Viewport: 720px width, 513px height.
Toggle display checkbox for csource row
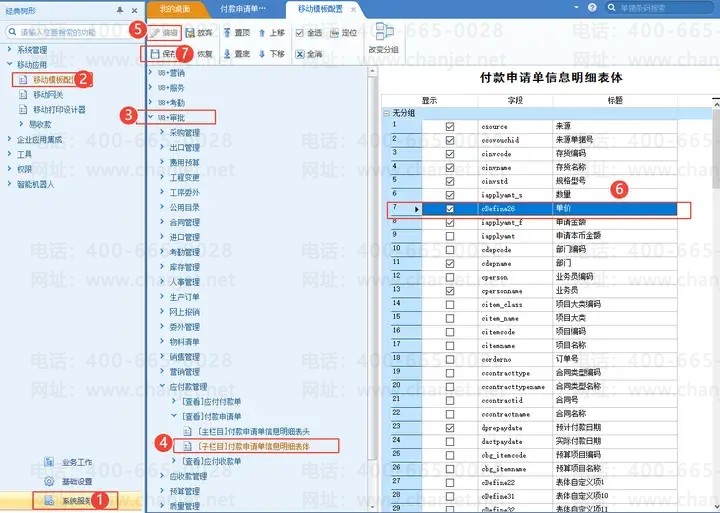(x=450, y=127)
